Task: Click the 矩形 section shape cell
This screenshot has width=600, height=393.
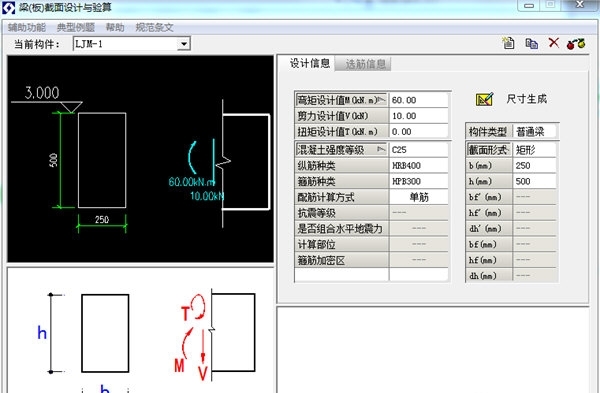Action: coord(534,150)
